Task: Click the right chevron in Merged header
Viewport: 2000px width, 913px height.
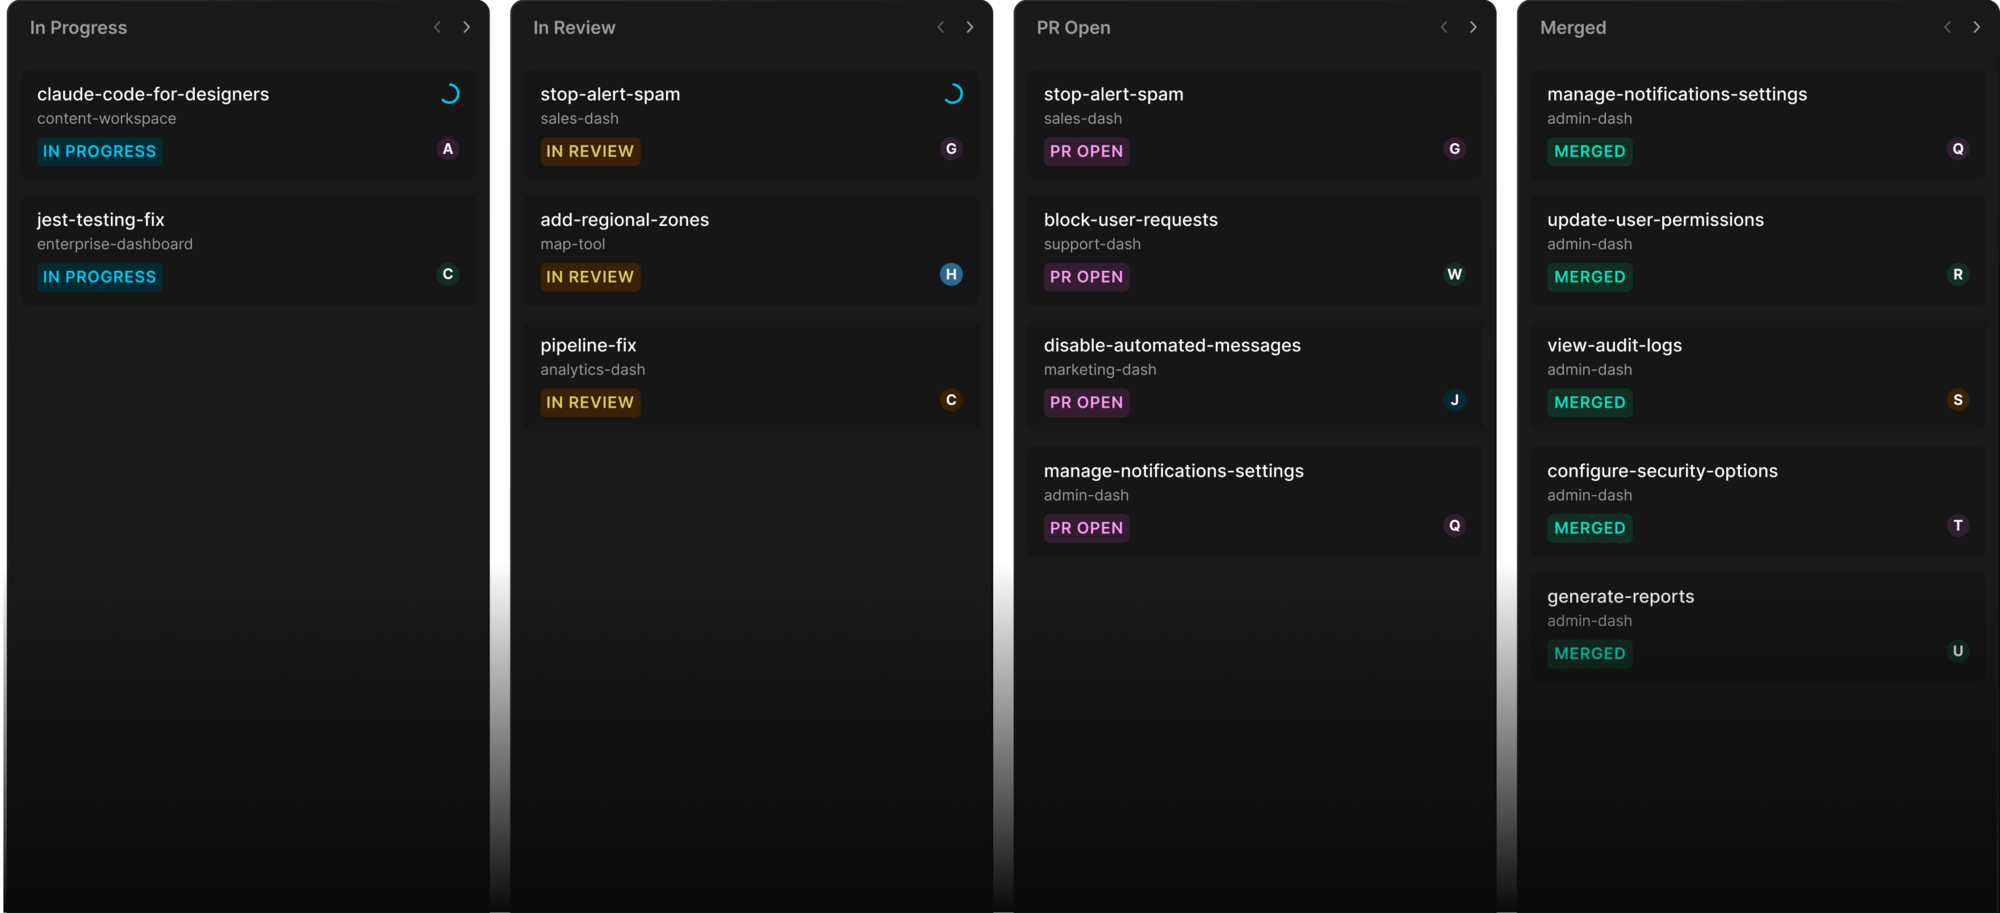Action: pyautogui.click(x=1977, y=27)
